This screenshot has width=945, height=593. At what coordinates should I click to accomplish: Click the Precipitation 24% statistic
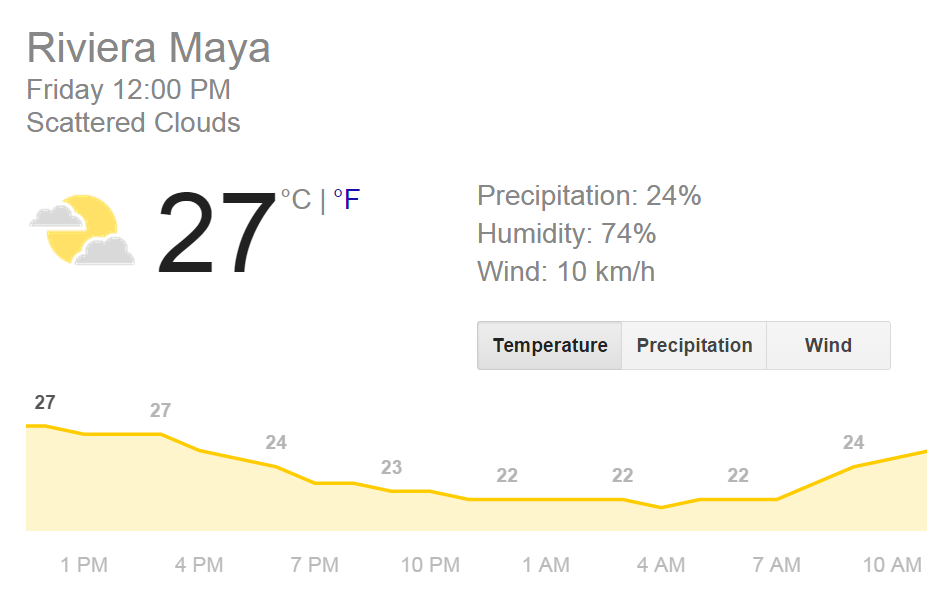[589, 196]
